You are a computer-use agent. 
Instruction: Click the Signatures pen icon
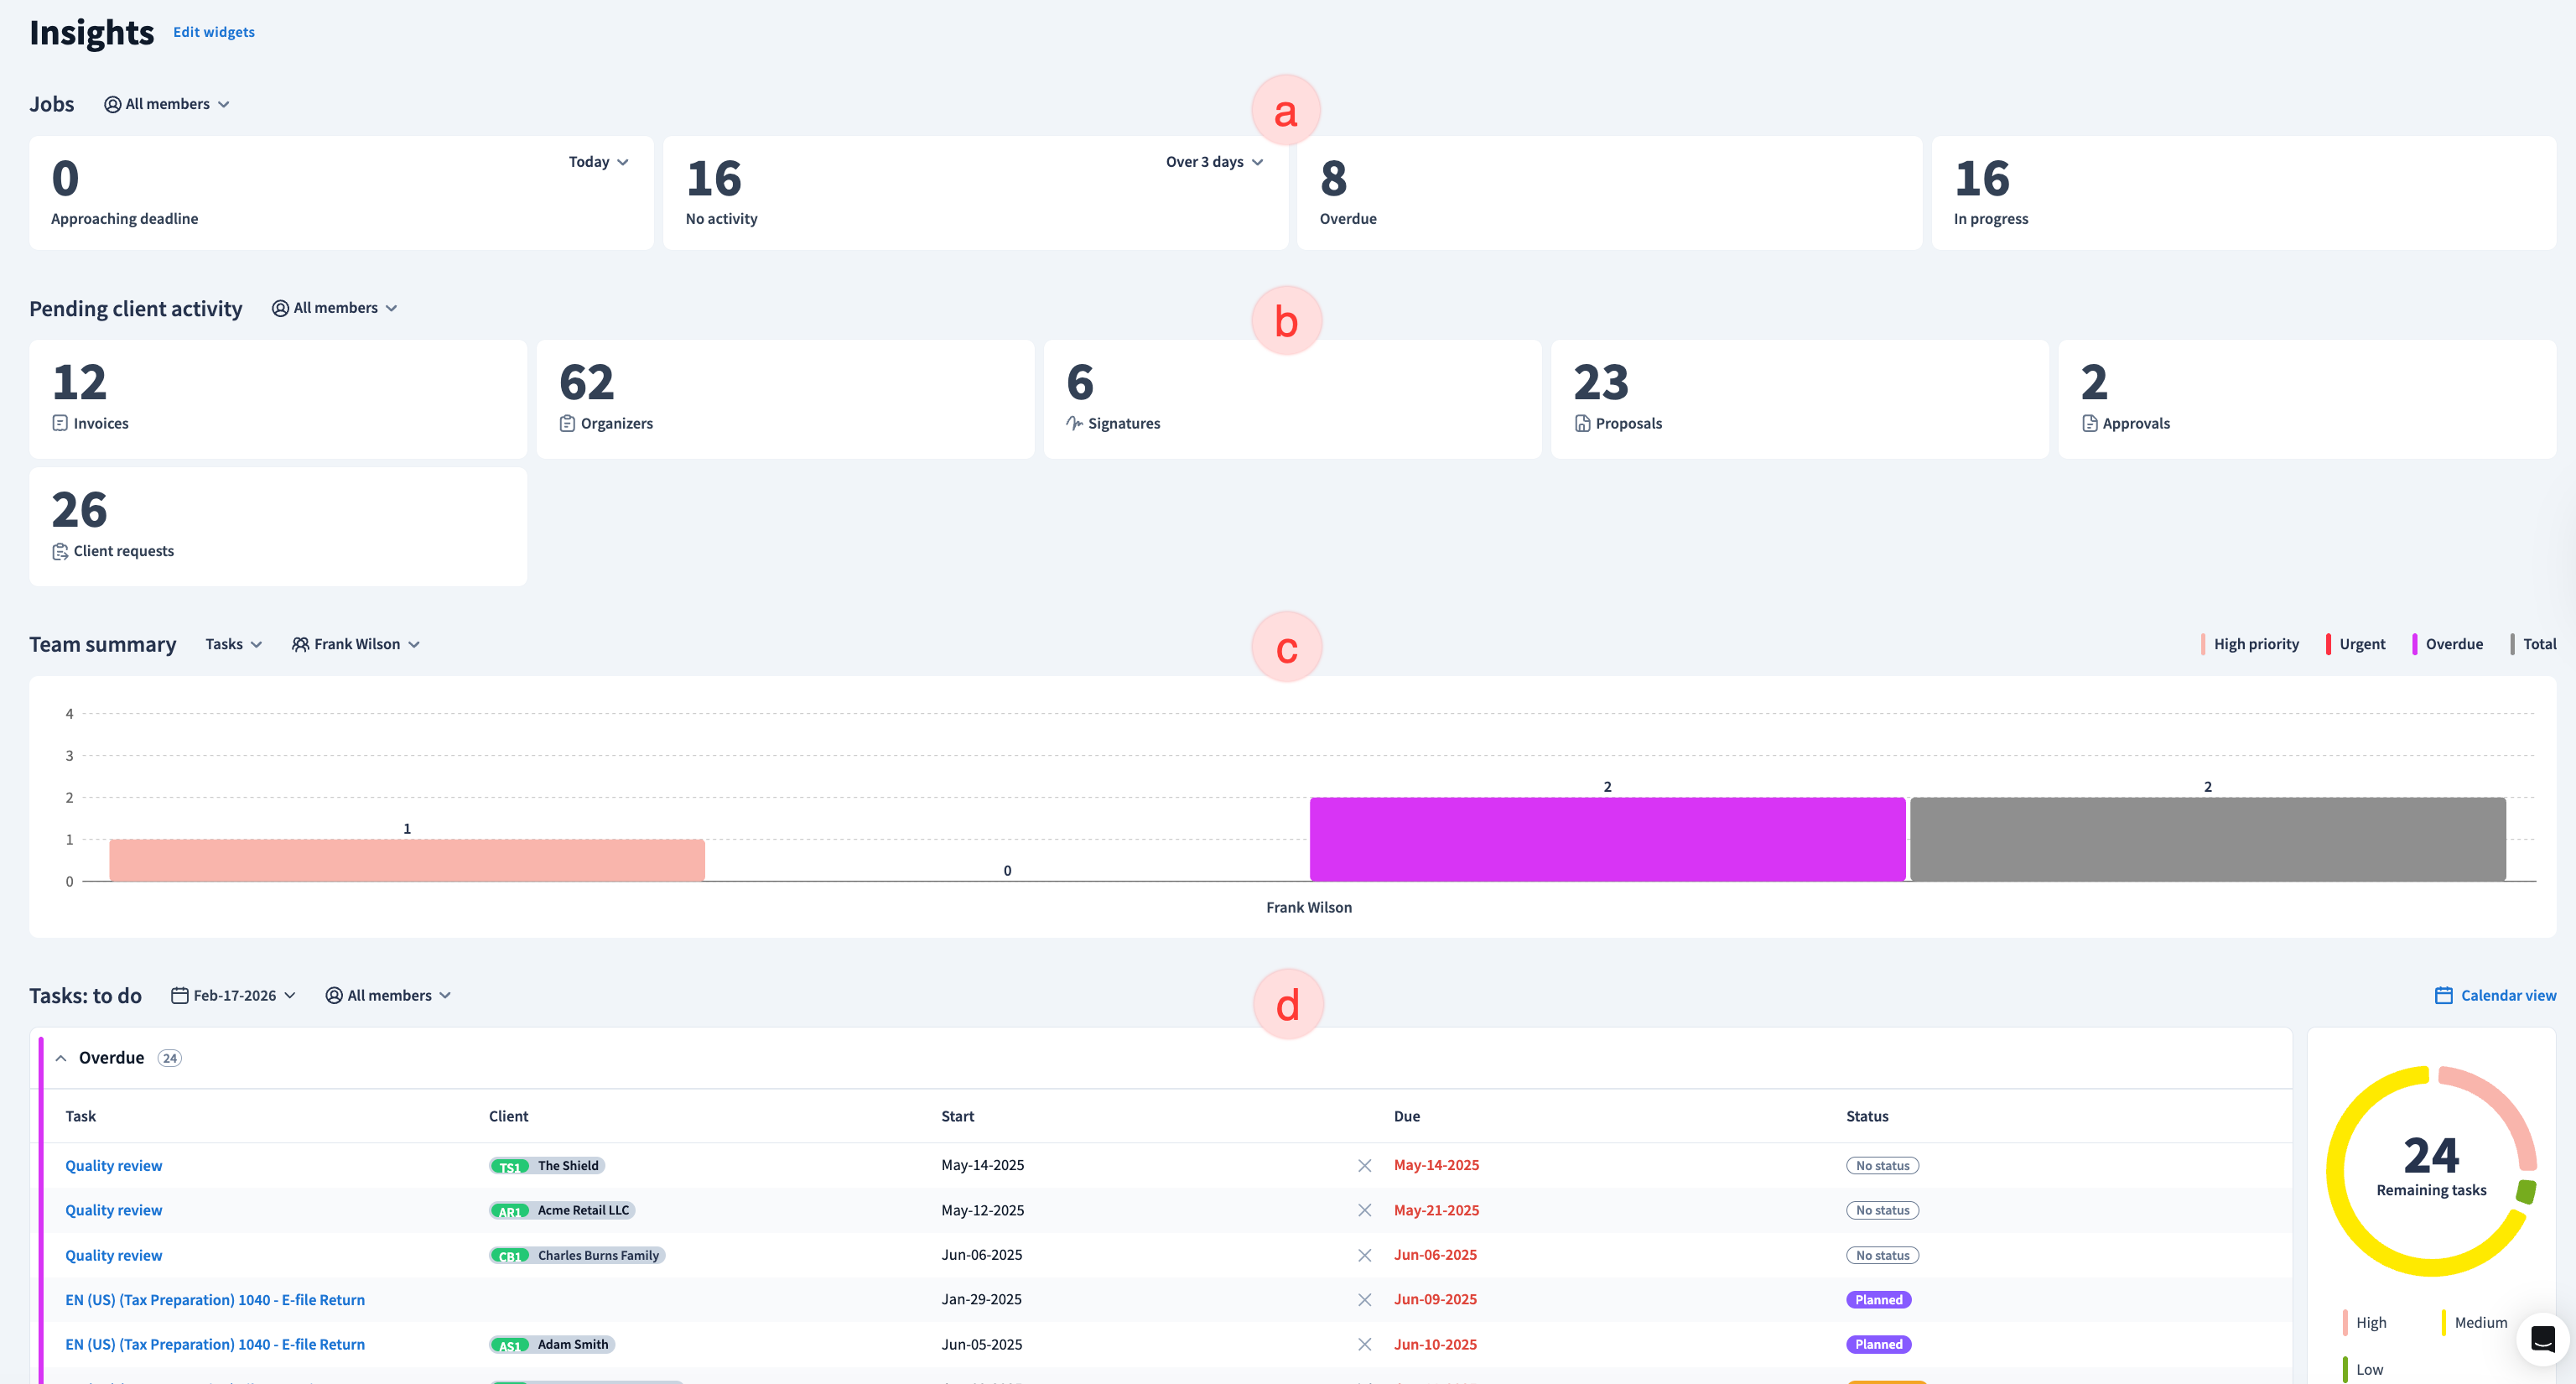coord(1074,423)
